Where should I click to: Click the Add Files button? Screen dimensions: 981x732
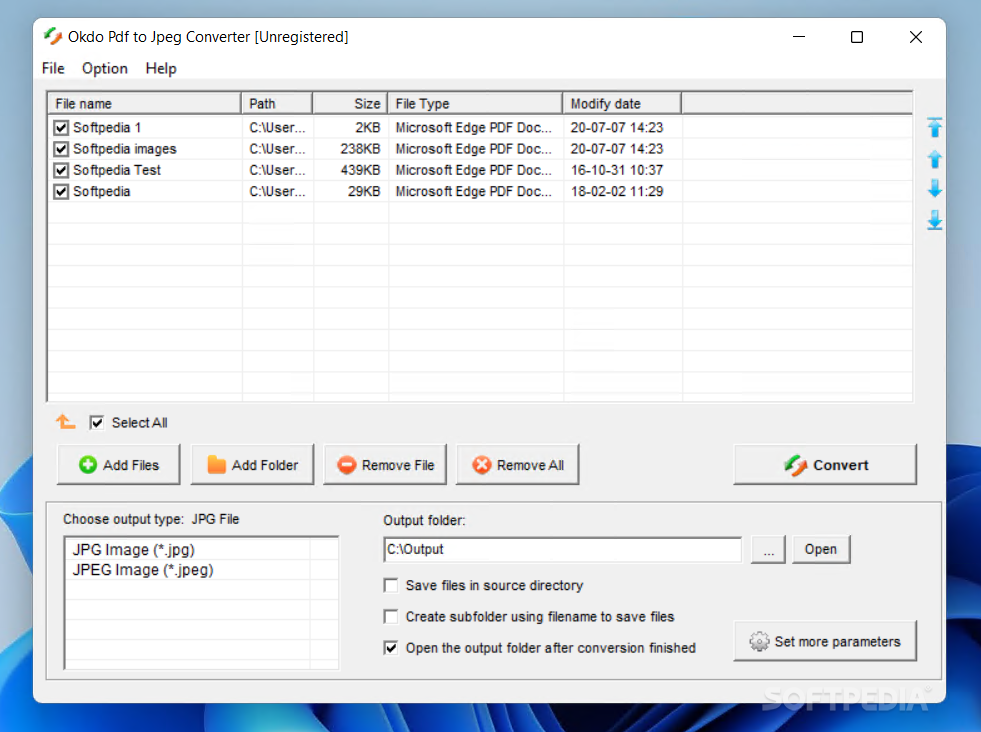pyautogui.click(x=118, y=465)
